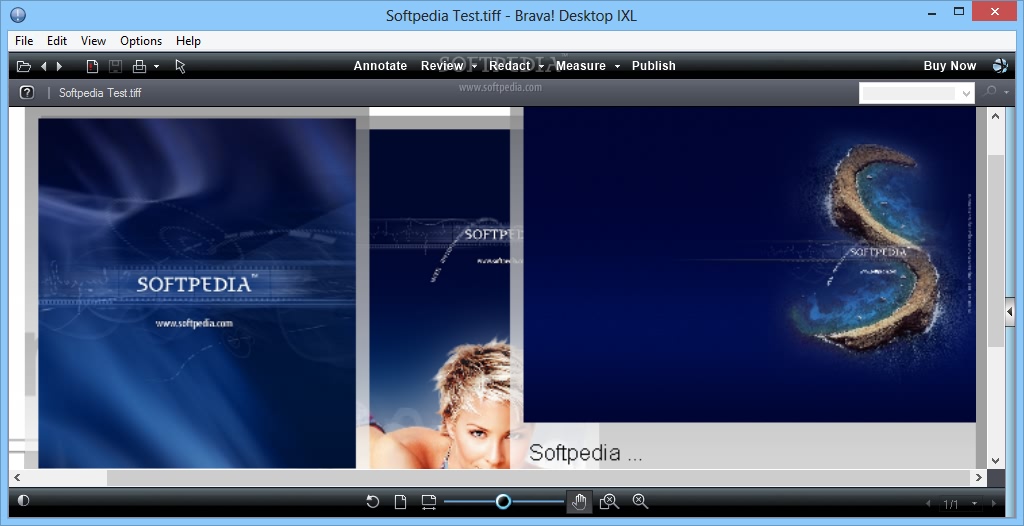Maximize the Brava Desktop window
The height and width of the screenshot is (526, 1024).
click(959, 11)
